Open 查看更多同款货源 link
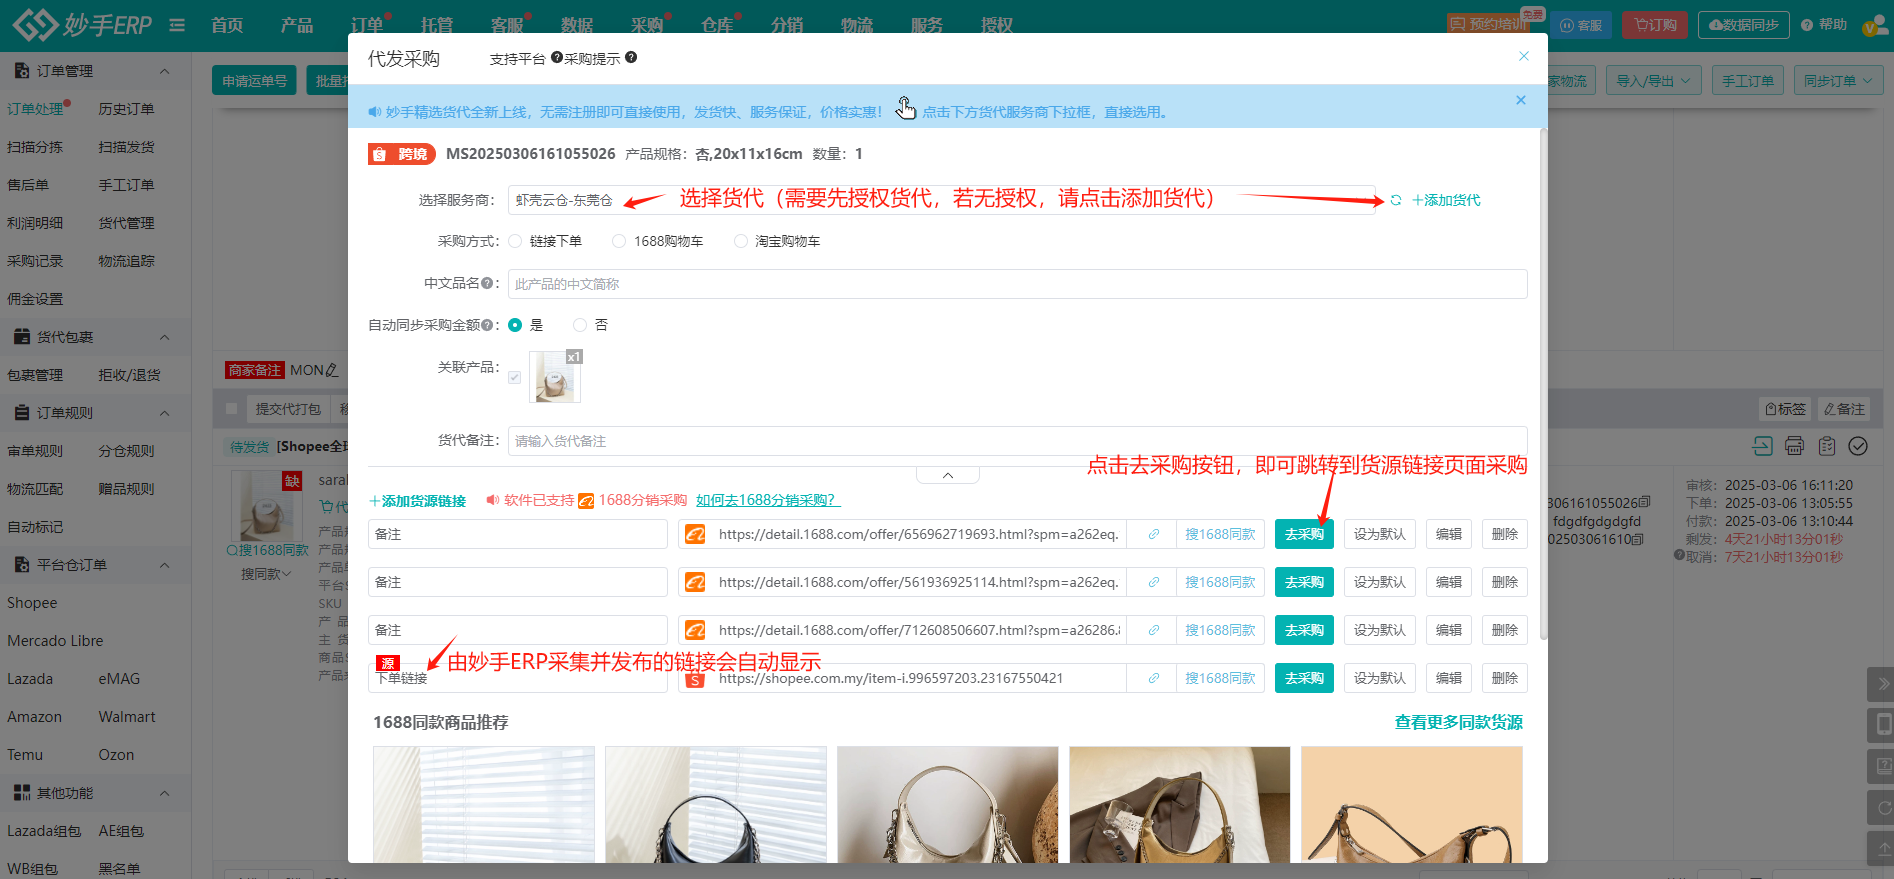 pos(1458,722)
